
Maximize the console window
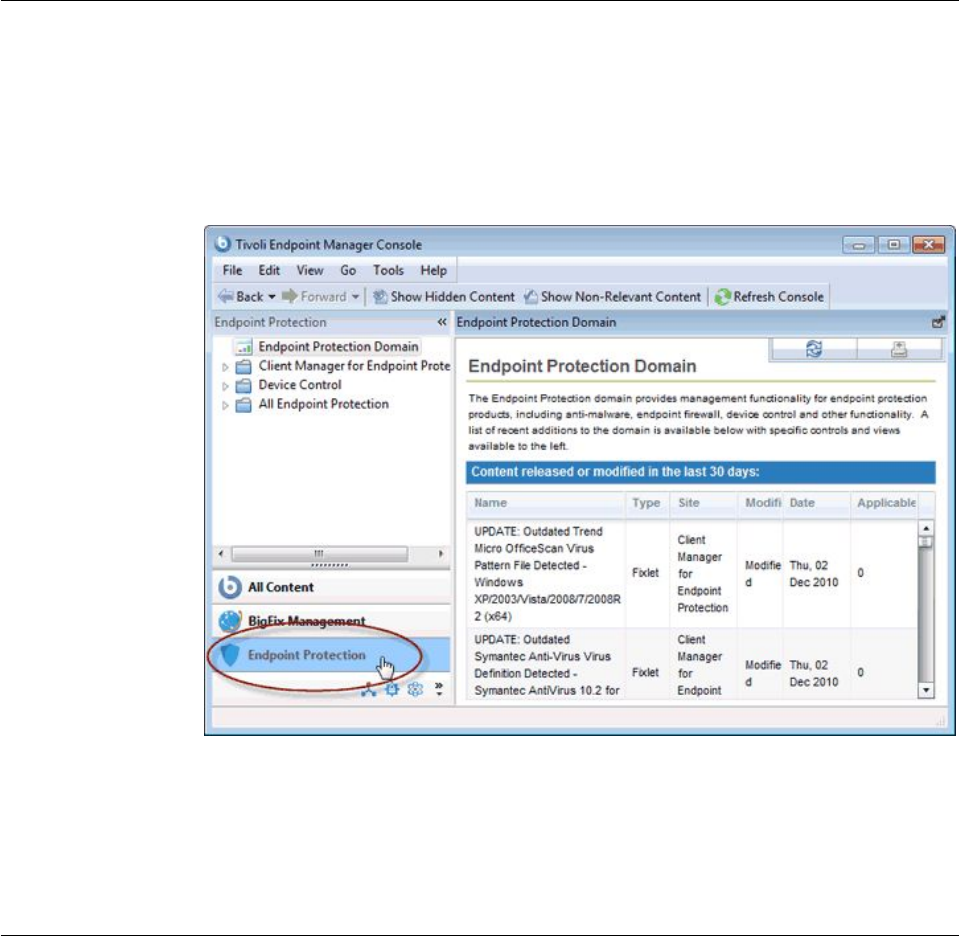pos(894,245)
